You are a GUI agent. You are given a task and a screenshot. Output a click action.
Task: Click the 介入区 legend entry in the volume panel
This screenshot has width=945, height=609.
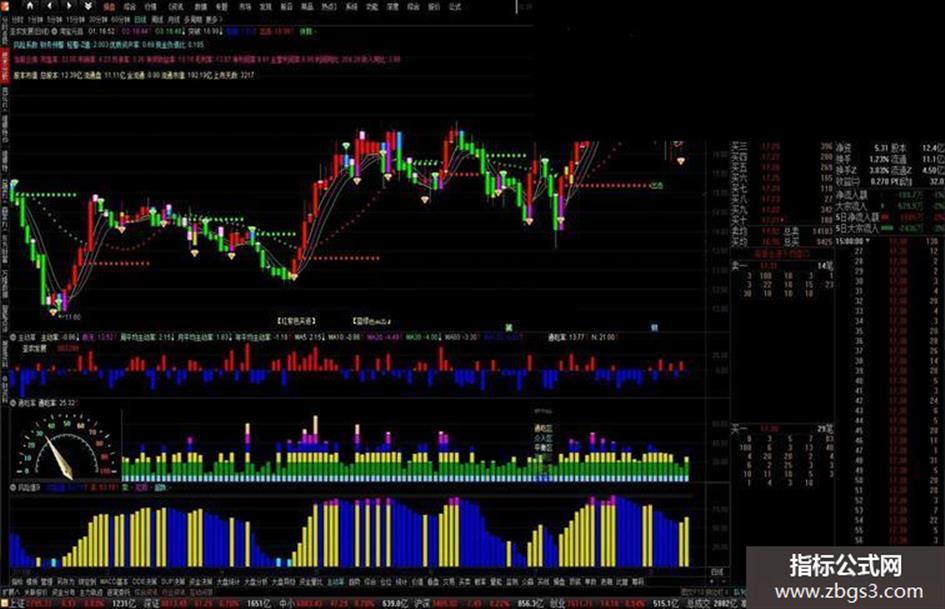tap(543, 438)
